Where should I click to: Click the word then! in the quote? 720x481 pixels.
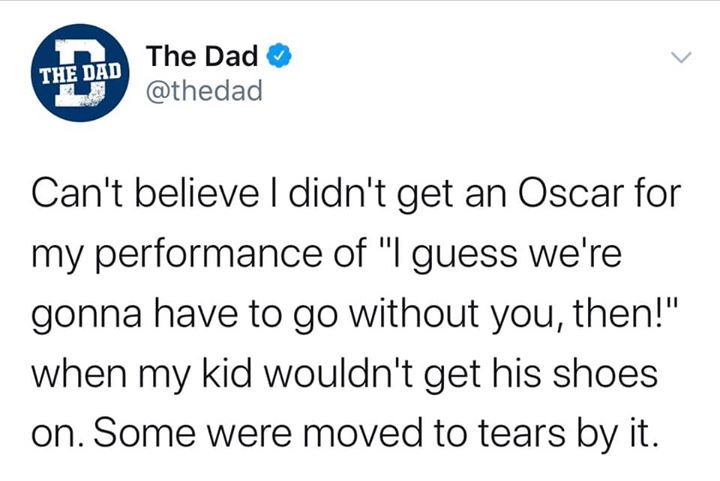620,314
